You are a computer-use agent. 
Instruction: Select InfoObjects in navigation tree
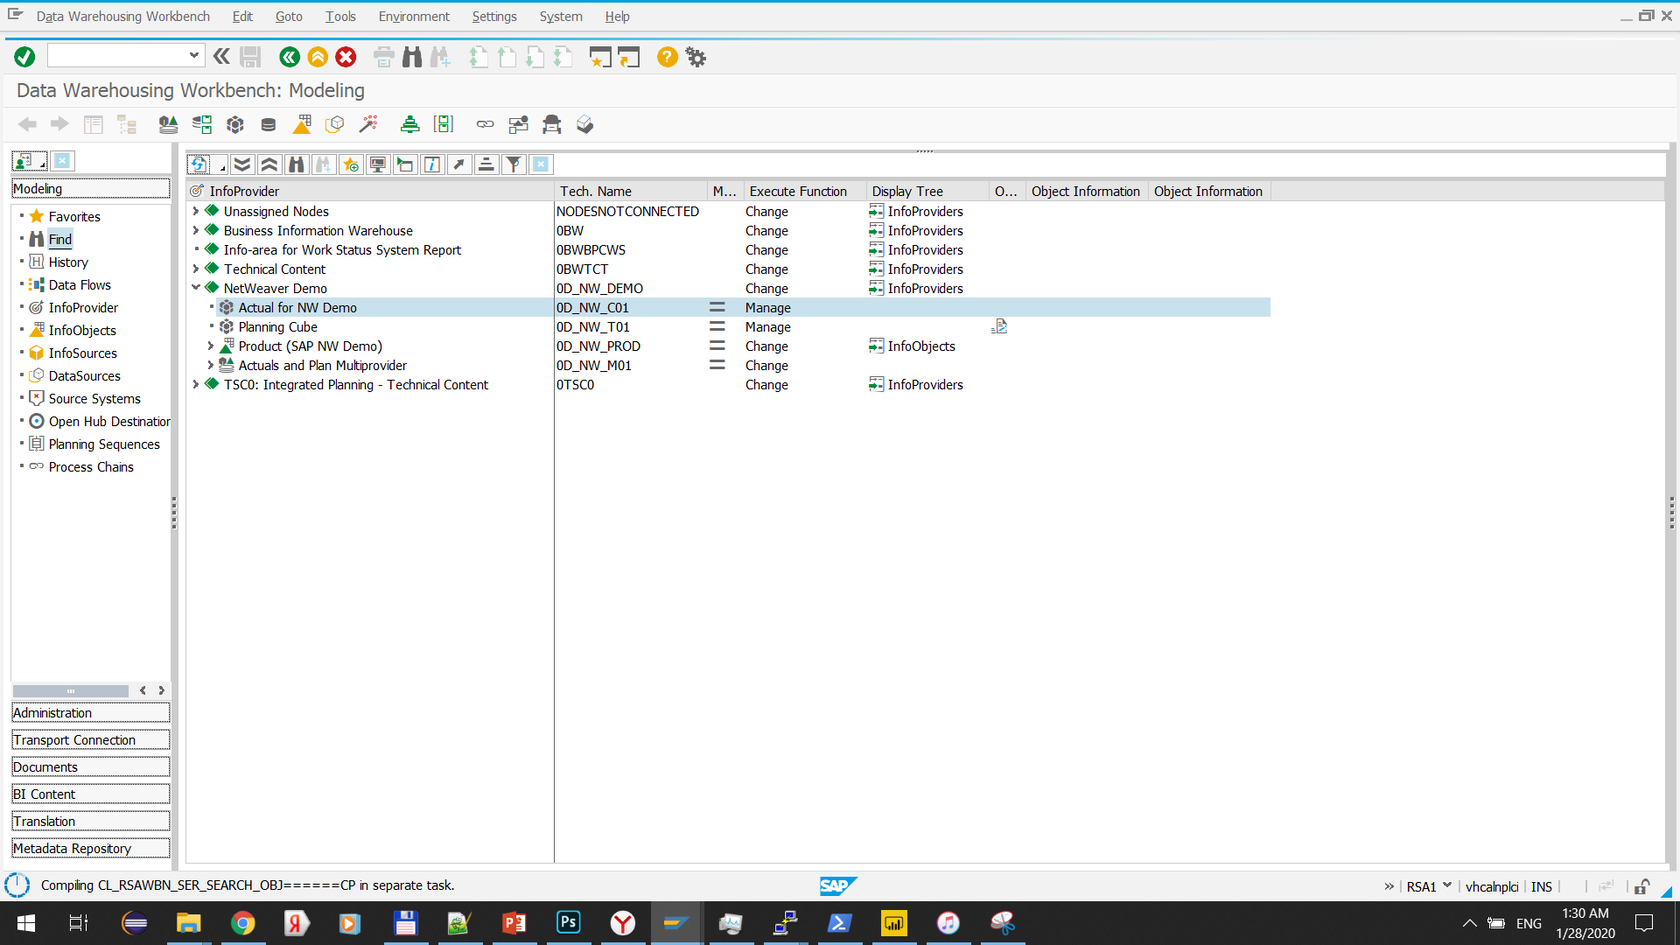tap(82, 330)
